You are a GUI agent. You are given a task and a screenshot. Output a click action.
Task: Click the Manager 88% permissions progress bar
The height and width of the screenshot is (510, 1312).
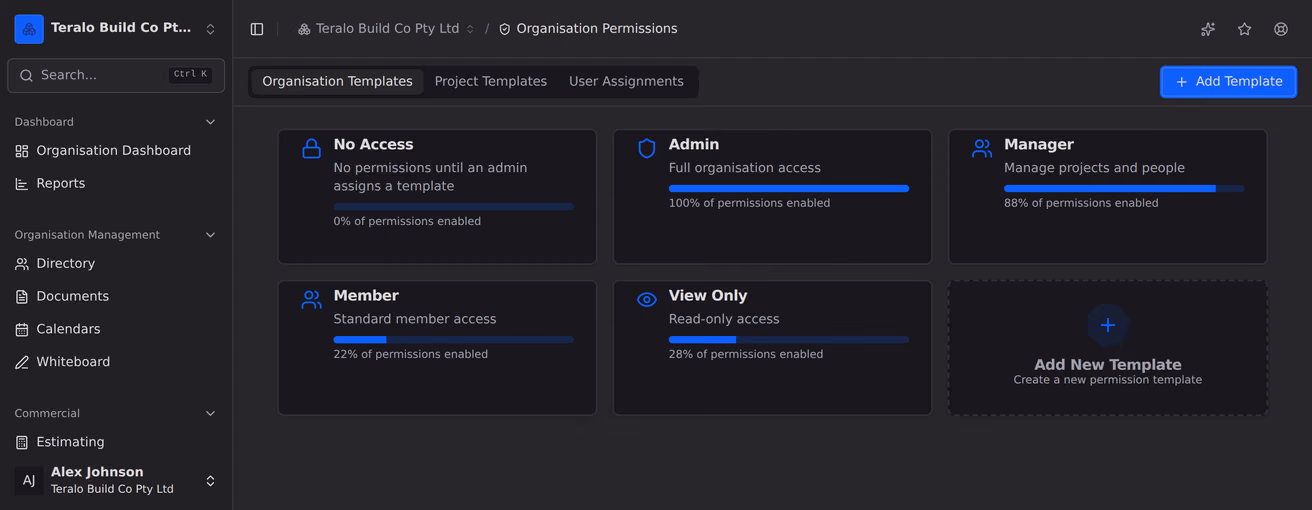point(1124,188)
